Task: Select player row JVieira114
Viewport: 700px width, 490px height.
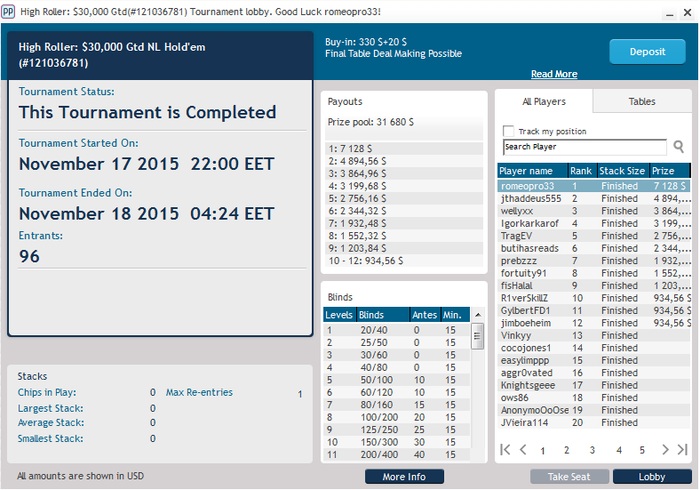Action: coord(594,423)
